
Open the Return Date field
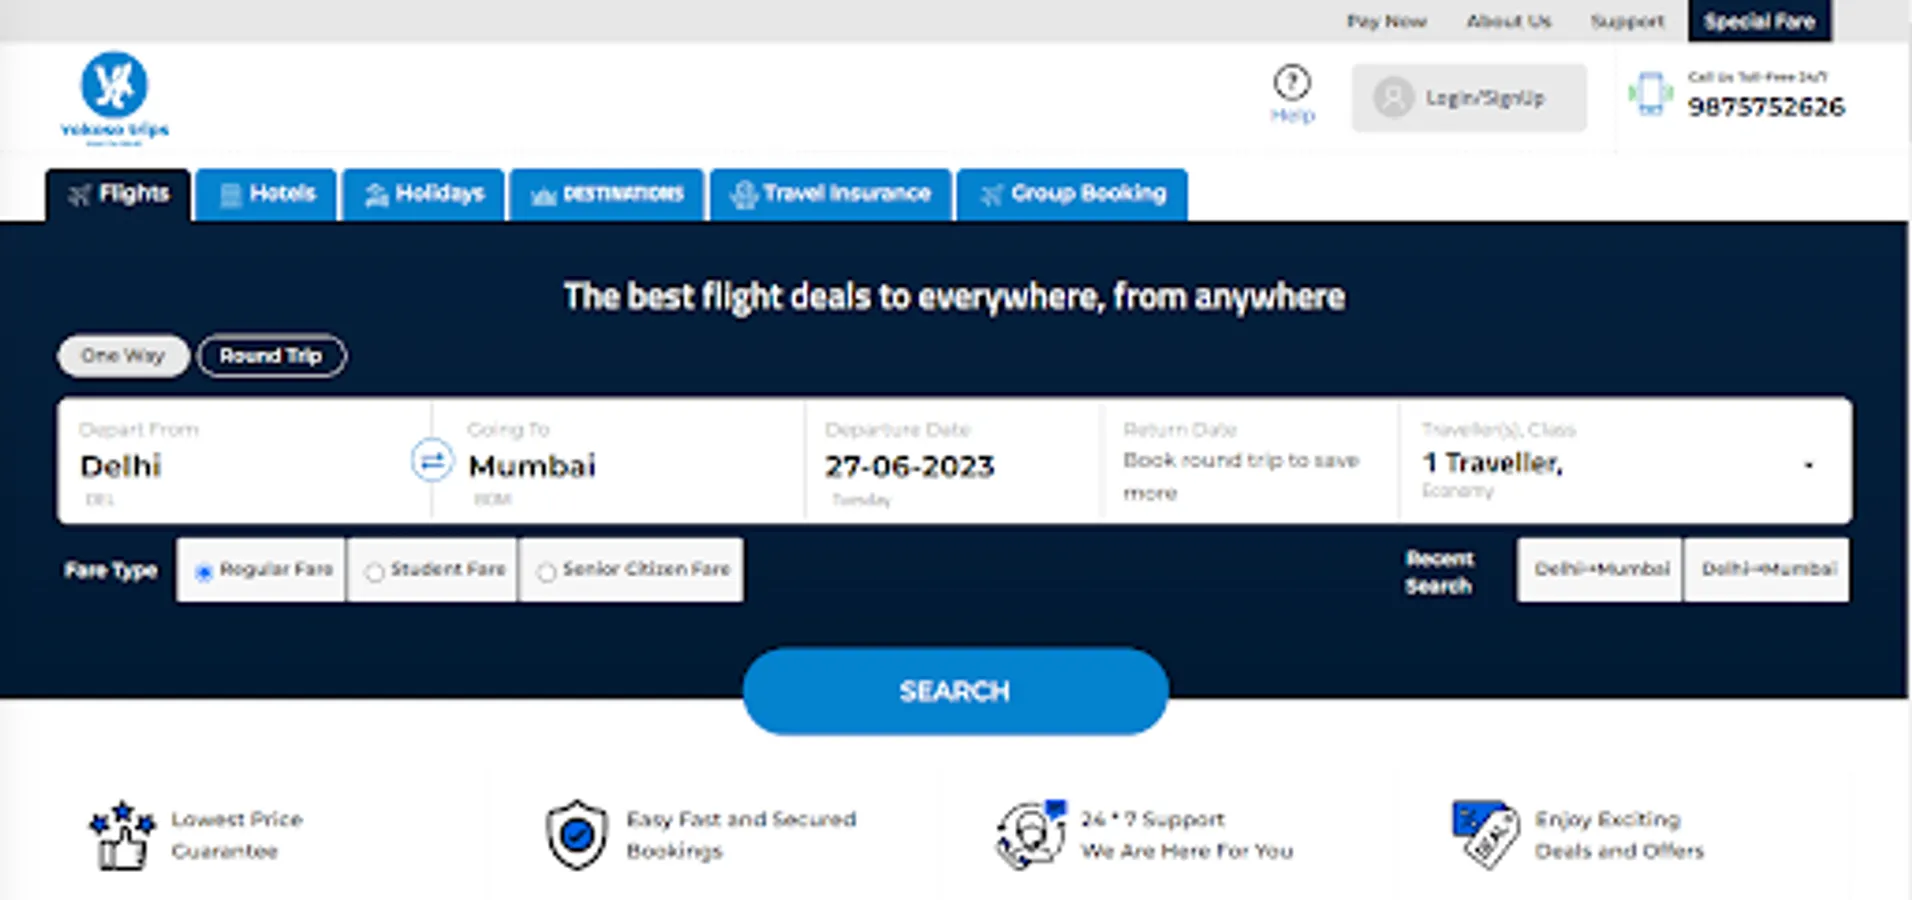tap(1250, 461)
